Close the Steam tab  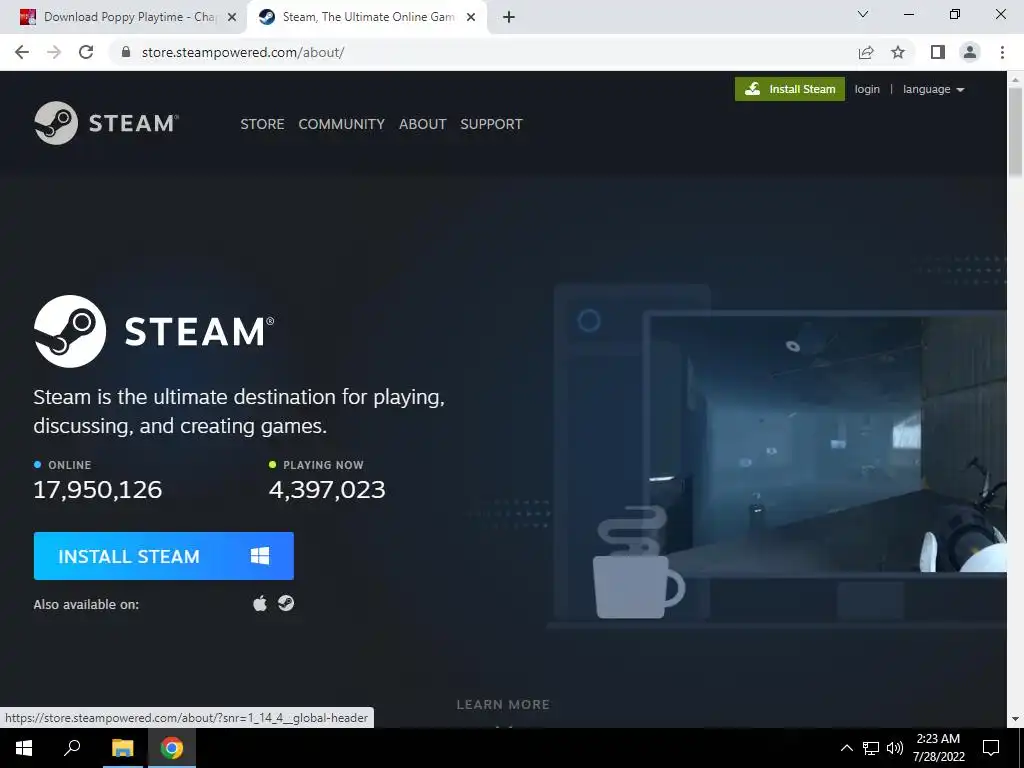[471, 17]
